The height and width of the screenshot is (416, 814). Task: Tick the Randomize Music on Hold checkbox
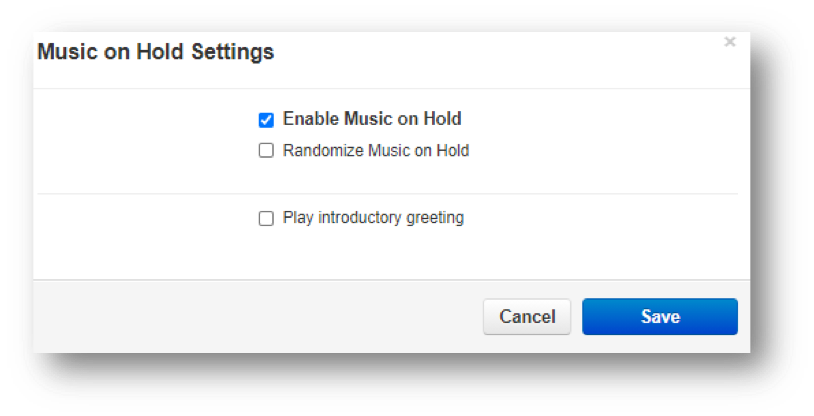[266, 151]
